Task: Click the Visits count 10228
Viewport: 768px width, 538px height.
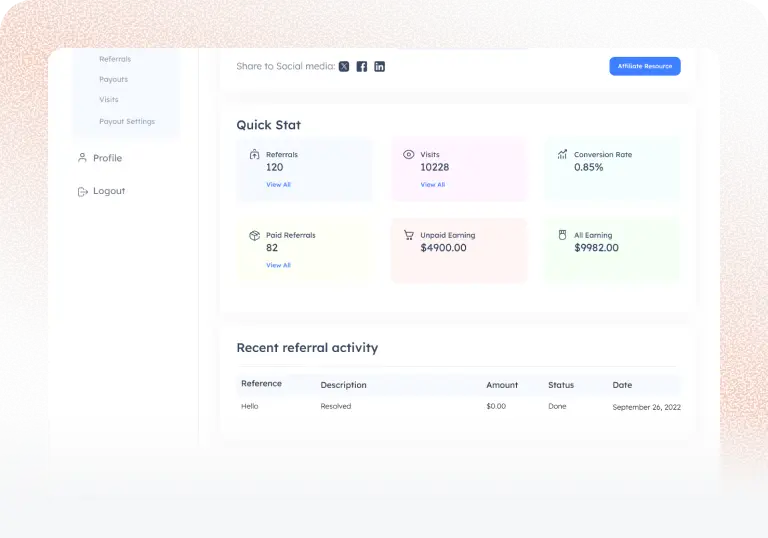Action: point(434,167)
